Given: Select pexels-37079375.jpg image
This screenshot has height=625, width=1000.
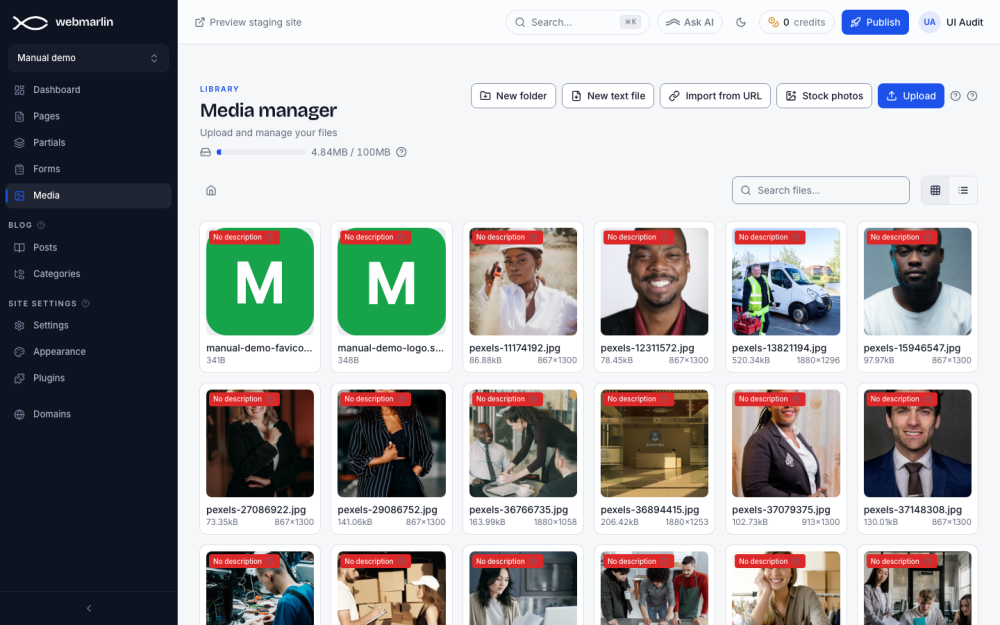Looking at the screenshot, I should click(786, 443).
